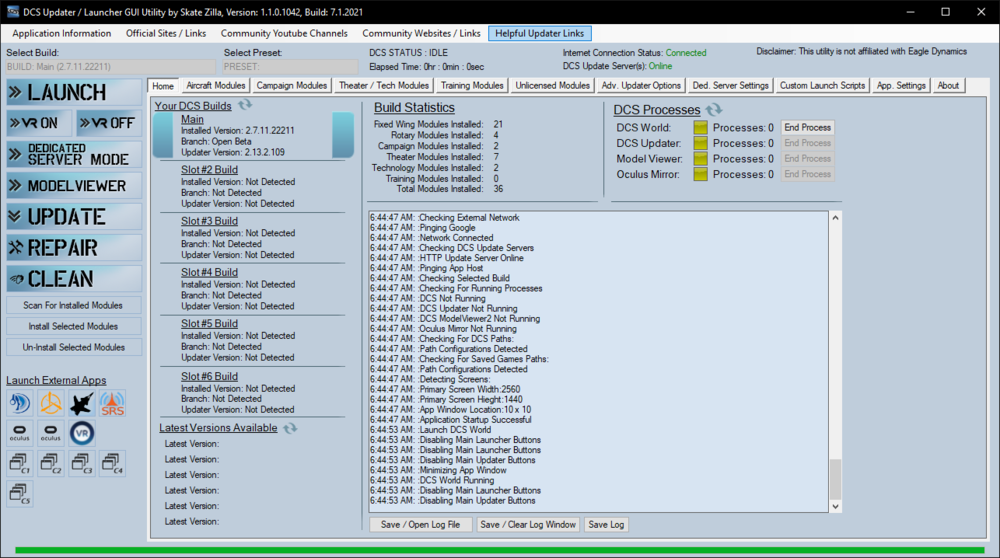Start the DCS UPDATE action
Image resolution: width=1000 pixels, height=558 pixels.
coord(74,217)
